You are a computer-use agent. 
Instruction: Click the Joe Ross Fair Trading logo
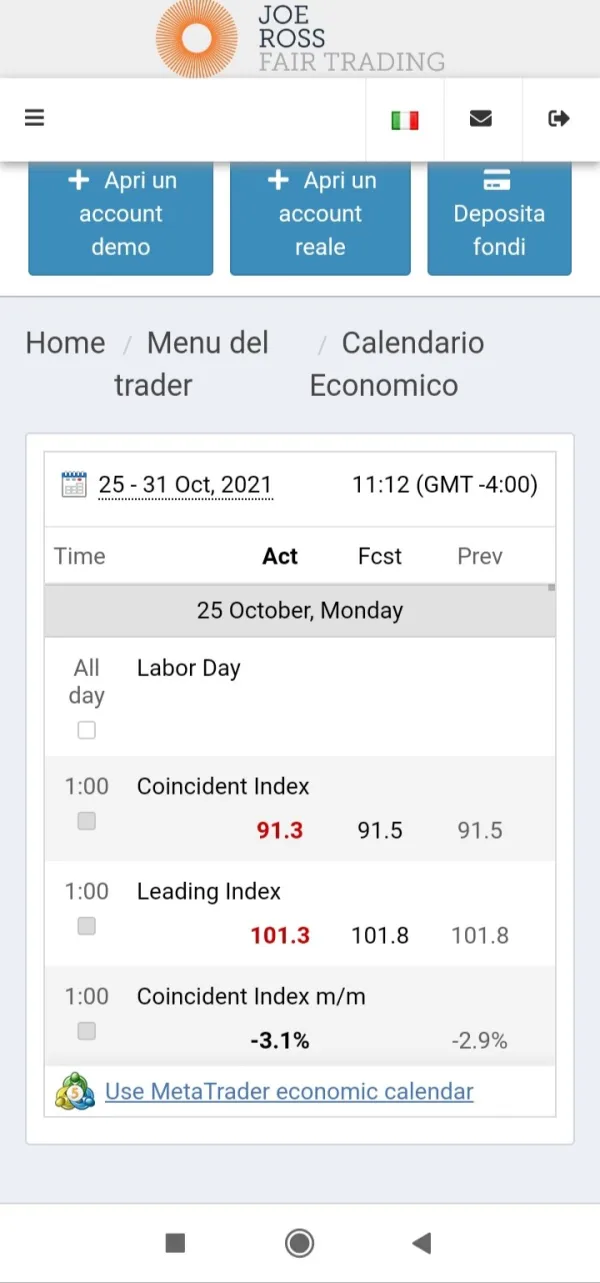click(x=300, y=38)
